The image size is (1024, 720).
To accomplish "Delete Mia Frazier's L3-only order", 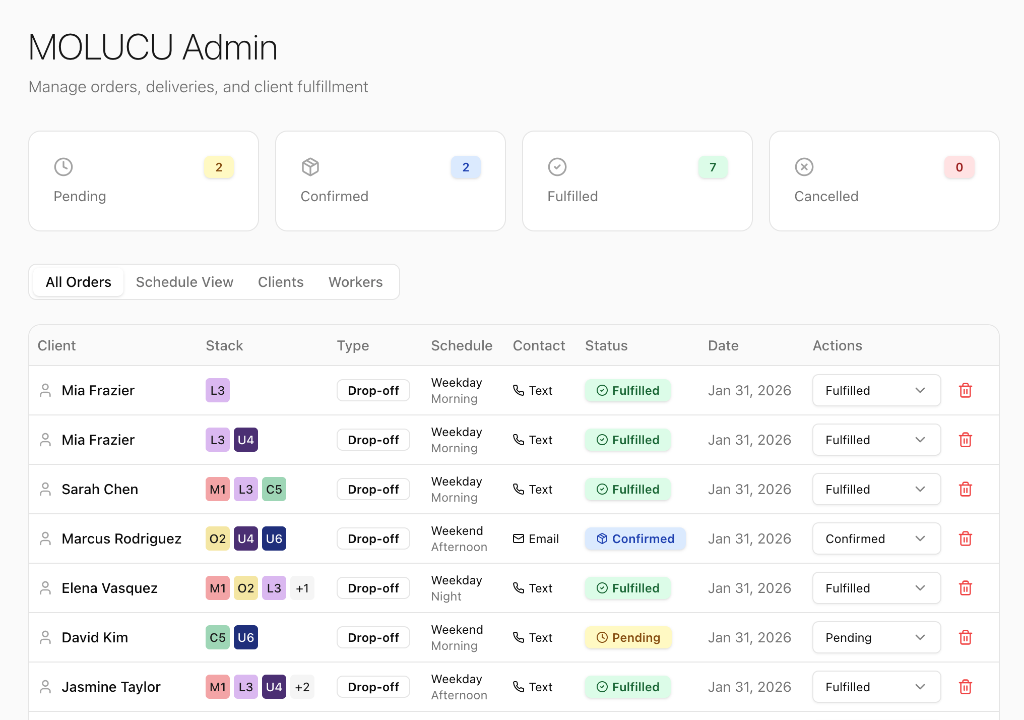I will tap(965, 391).
